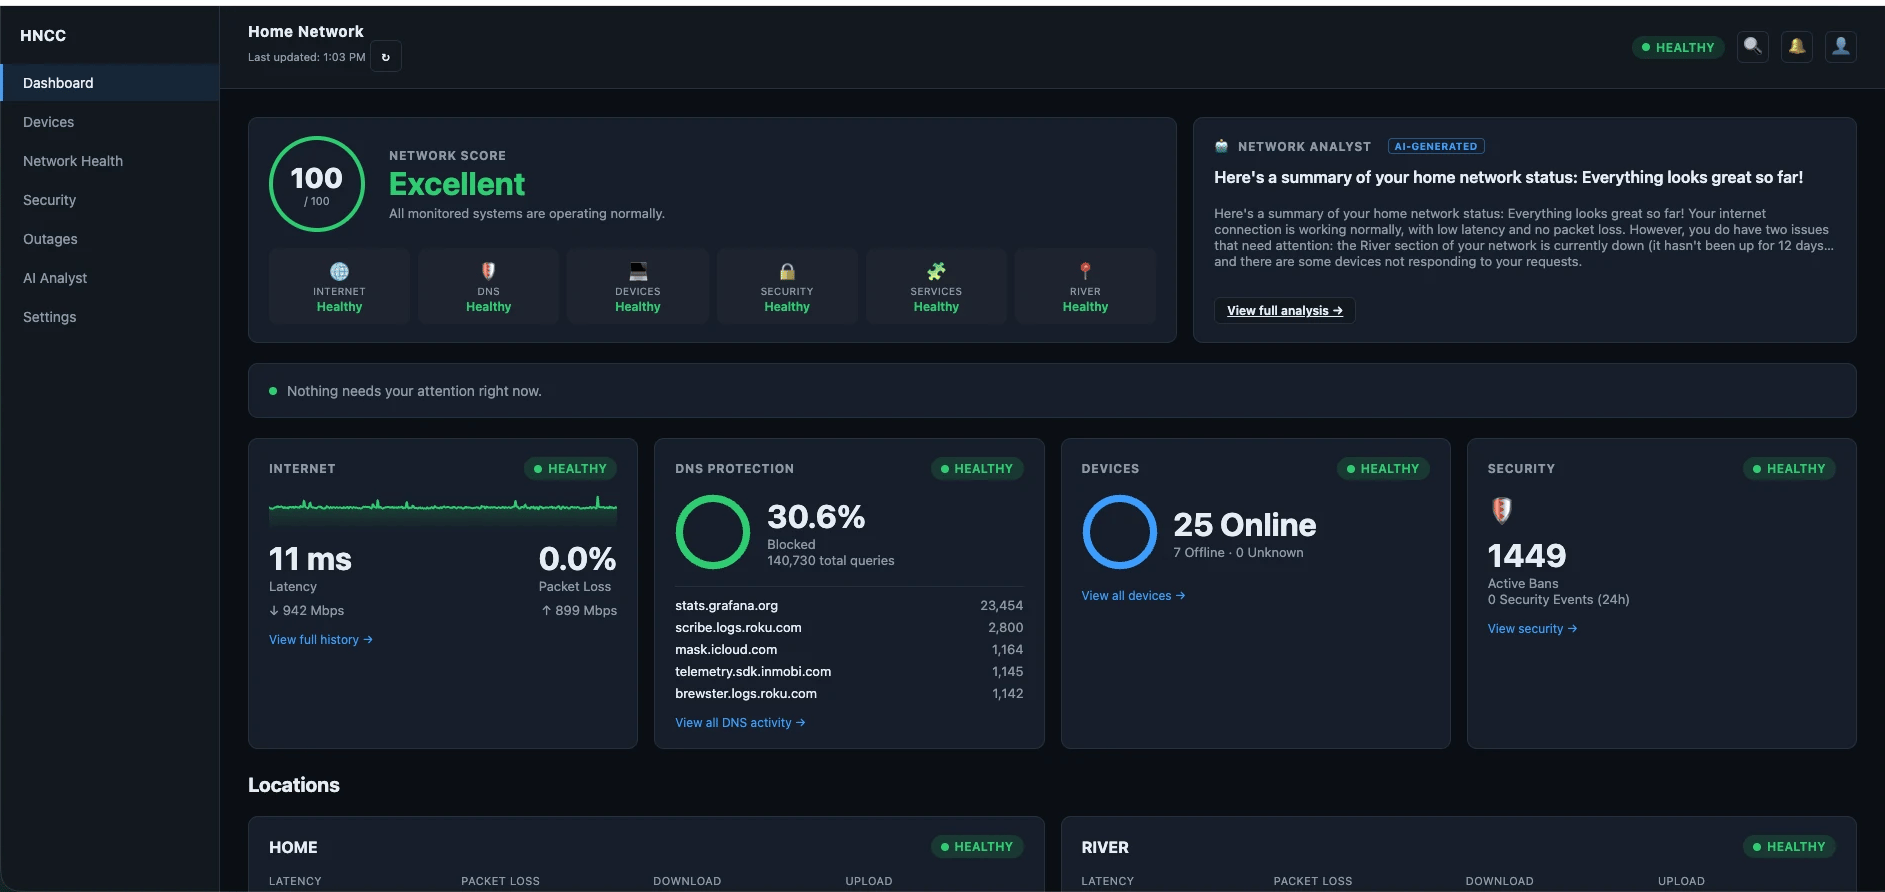
Task: Click stats.grafana.org DNS entry
Action: (x=849, y=605)
